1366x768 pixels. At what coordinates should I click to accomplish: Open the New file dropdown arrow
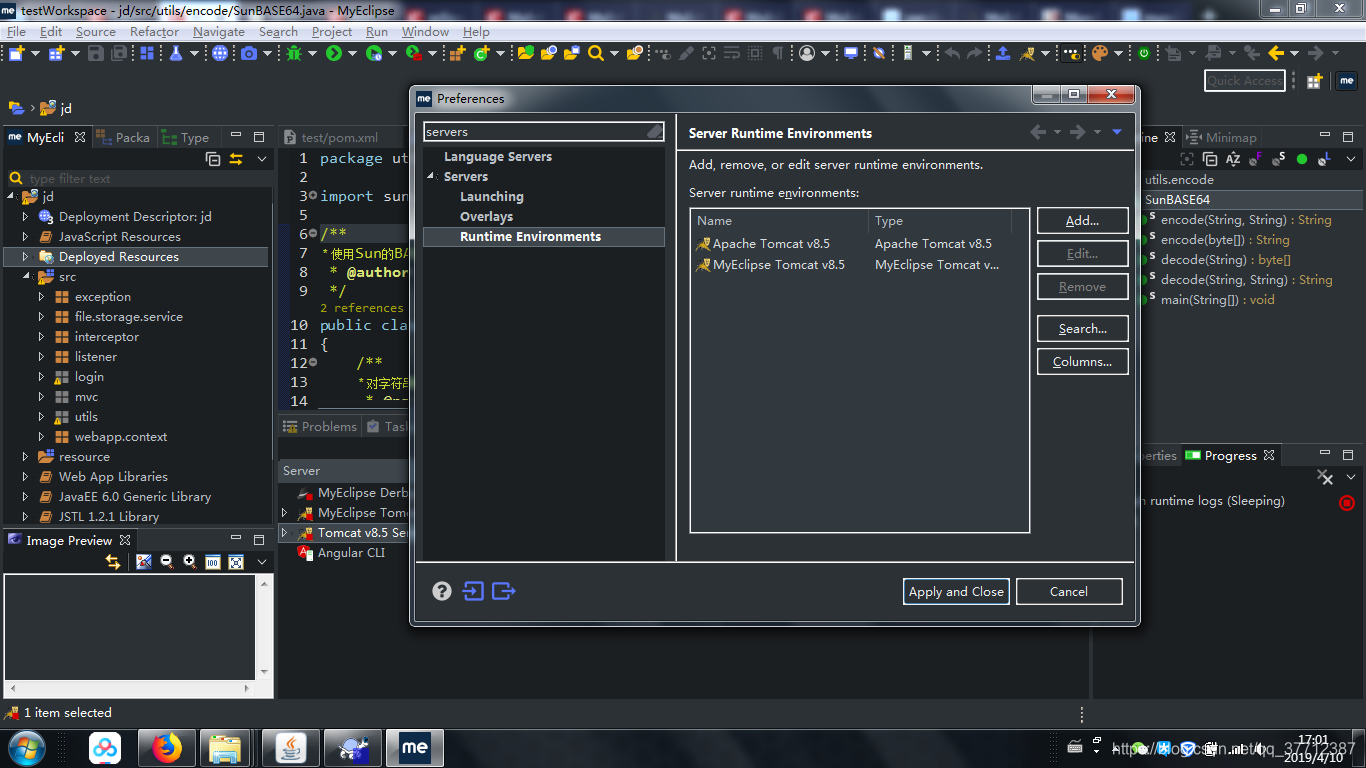pyautogui.click(x=34, y=53)
